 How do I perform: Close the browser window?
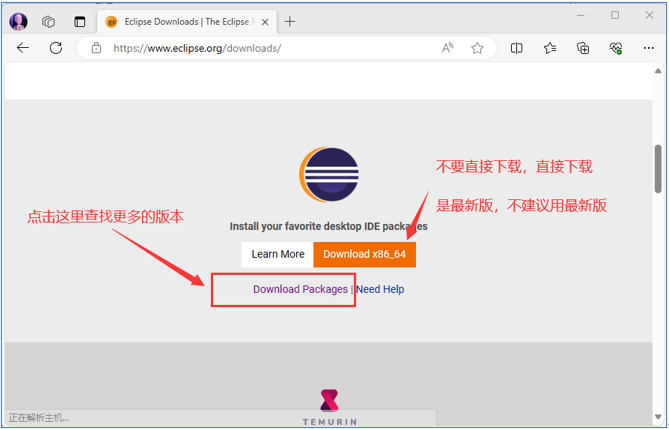[649, 15]
